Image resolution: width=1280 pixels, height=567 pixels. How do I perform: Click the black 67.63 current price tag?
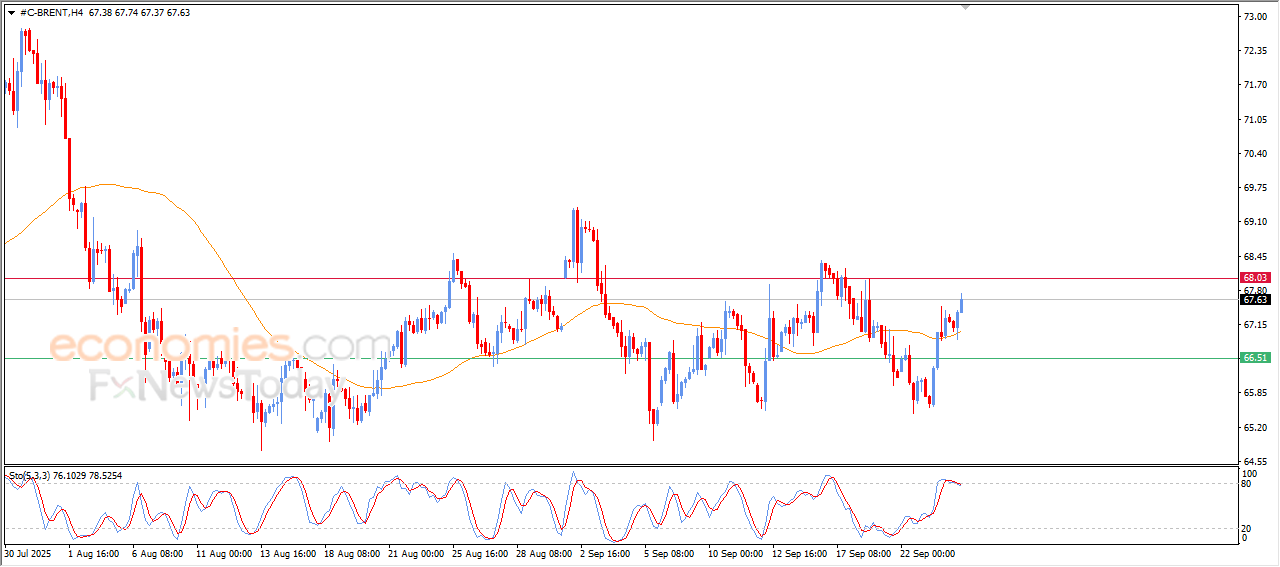point(1255,299)
